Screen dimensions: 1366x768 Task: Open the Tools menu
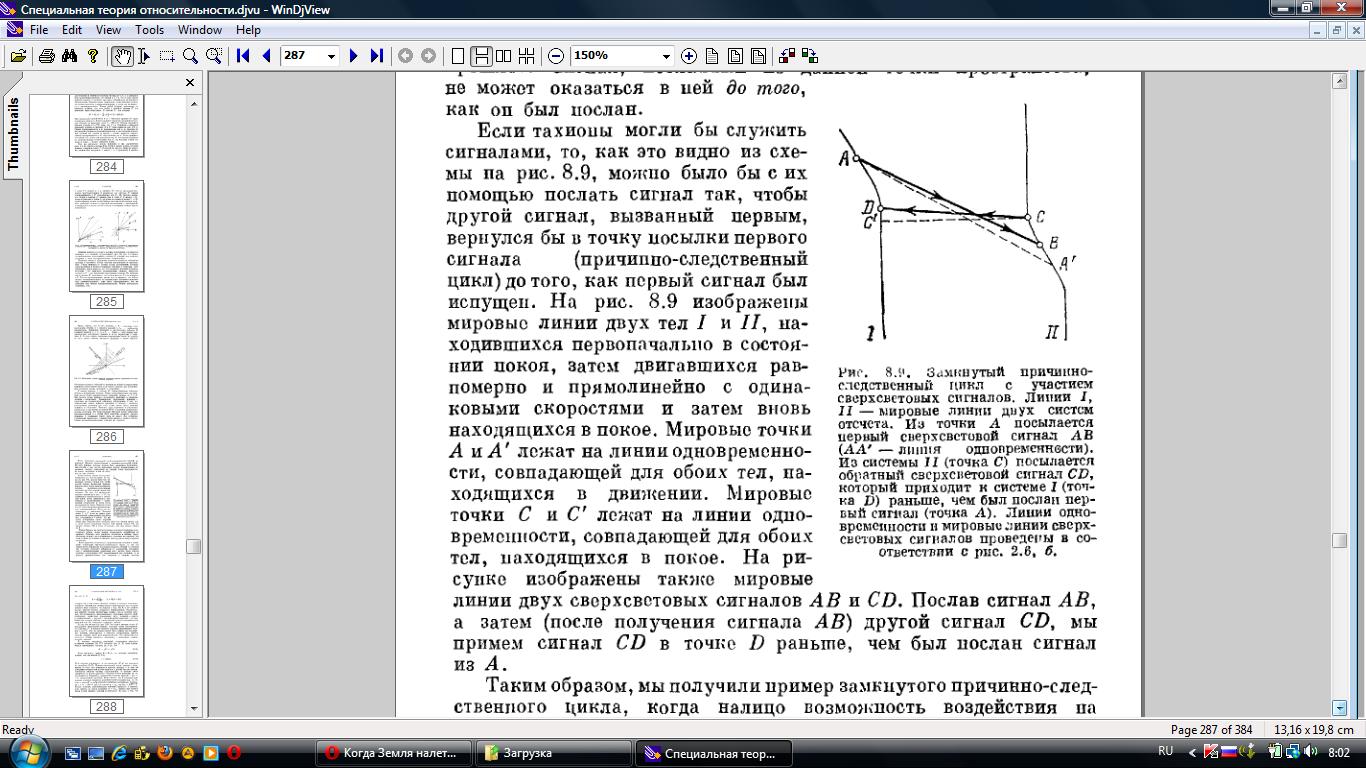149,30
